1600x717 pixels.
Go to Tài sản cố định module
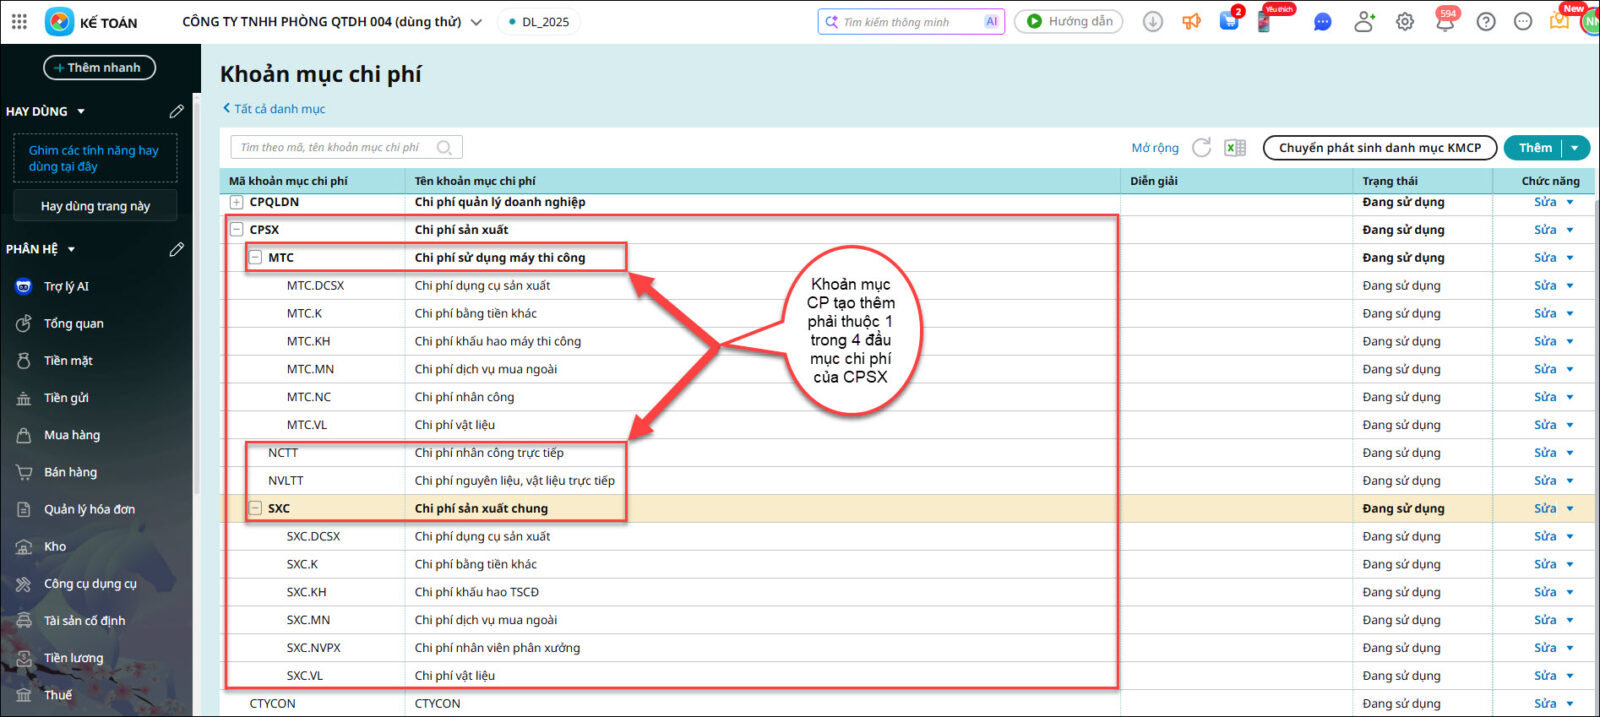pos(84,621)
